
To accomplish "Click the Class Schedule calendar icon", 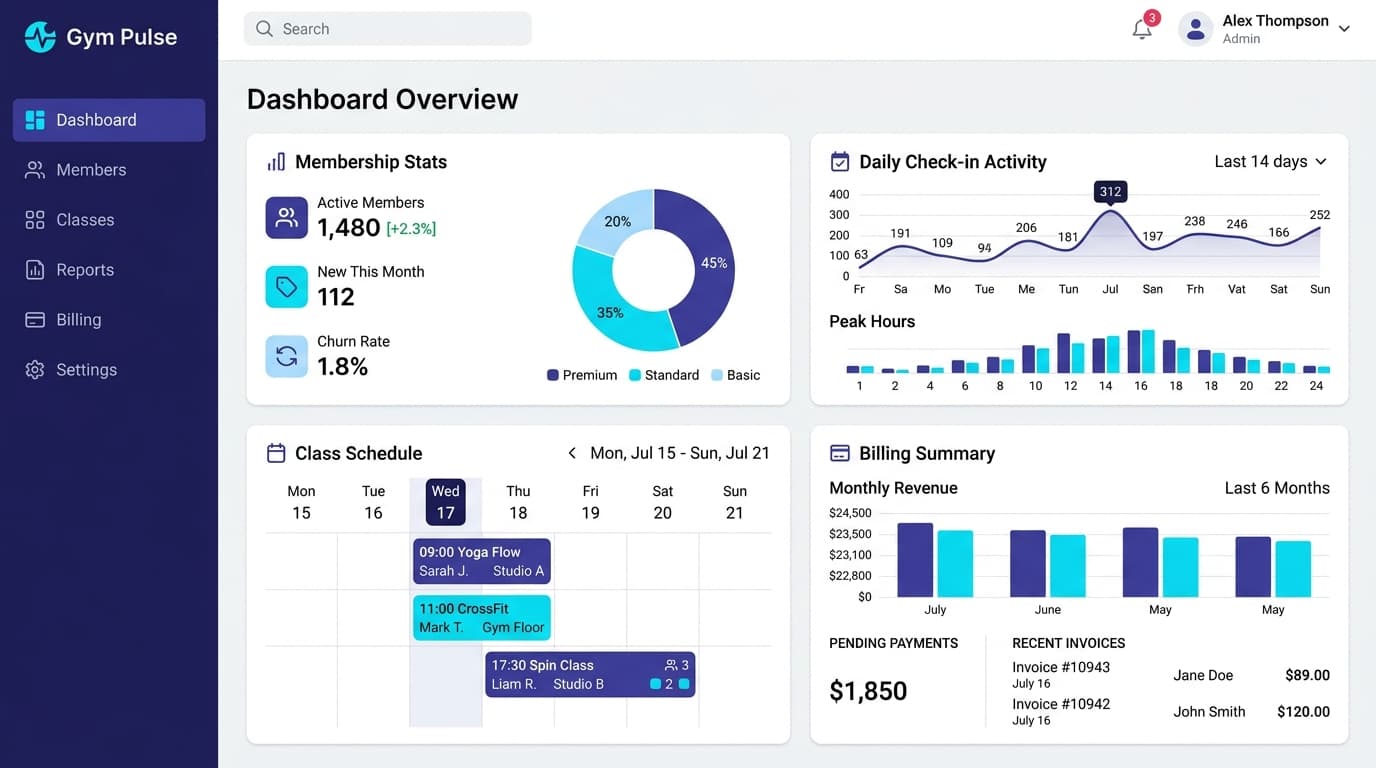I will (x=276, y=453).
